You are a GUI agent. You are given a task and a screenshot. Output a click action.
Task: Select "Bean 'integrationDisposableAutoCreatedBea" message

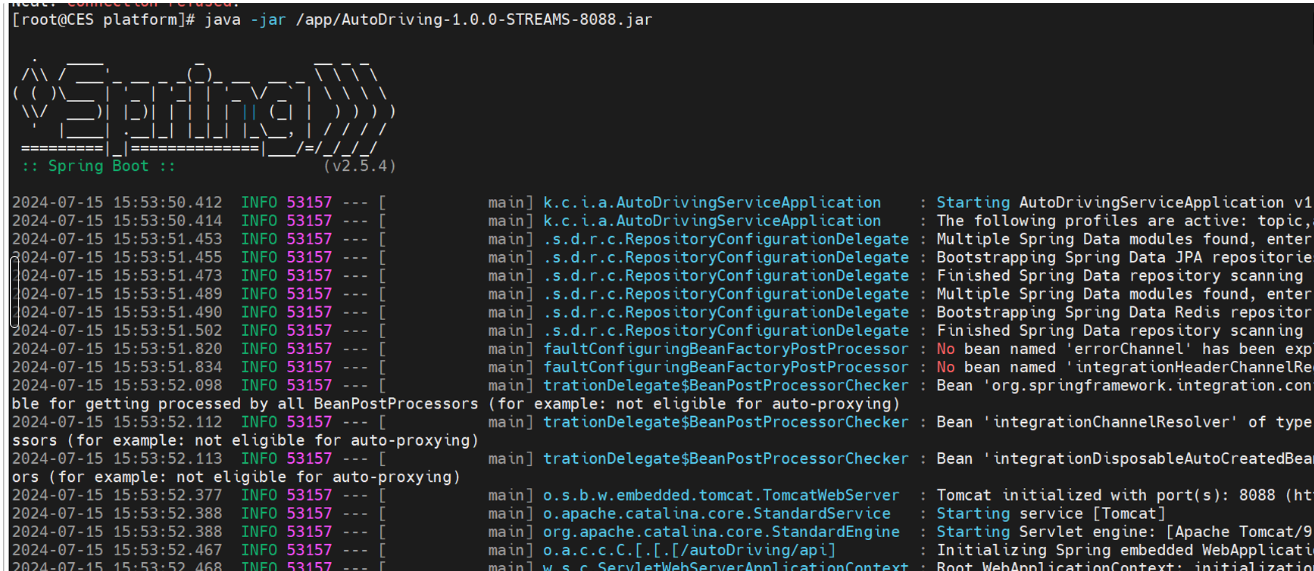(1124, 458)
